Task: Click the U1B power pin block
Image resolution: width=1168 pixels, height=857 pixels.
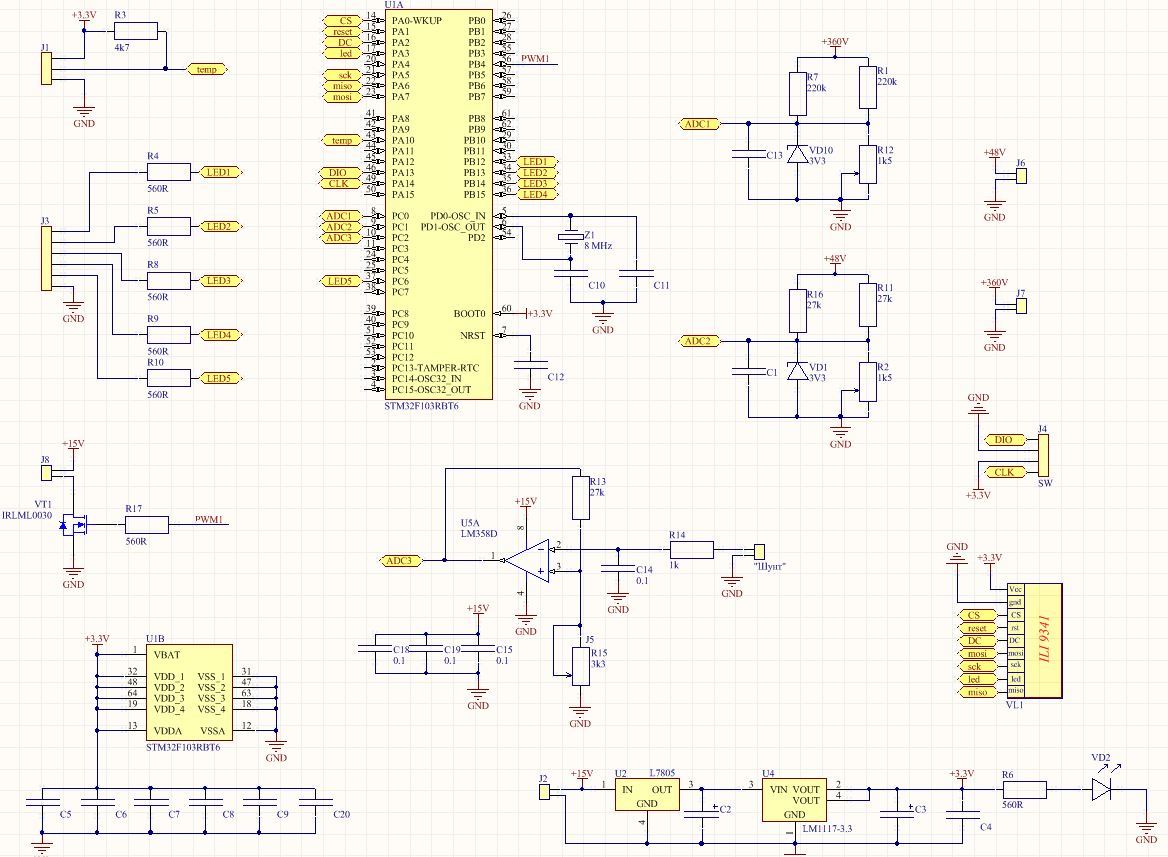Action: (189, 692)
